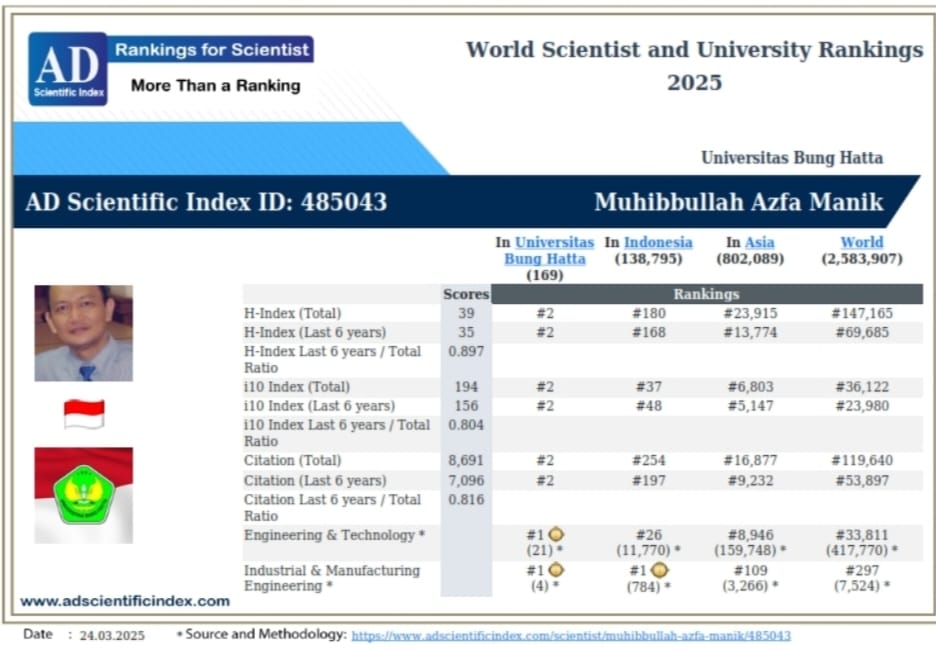This screenshot has width=936, height=652.
Task: Select the name Muhibbullah Azfa Manik
Action: (738, 202)
